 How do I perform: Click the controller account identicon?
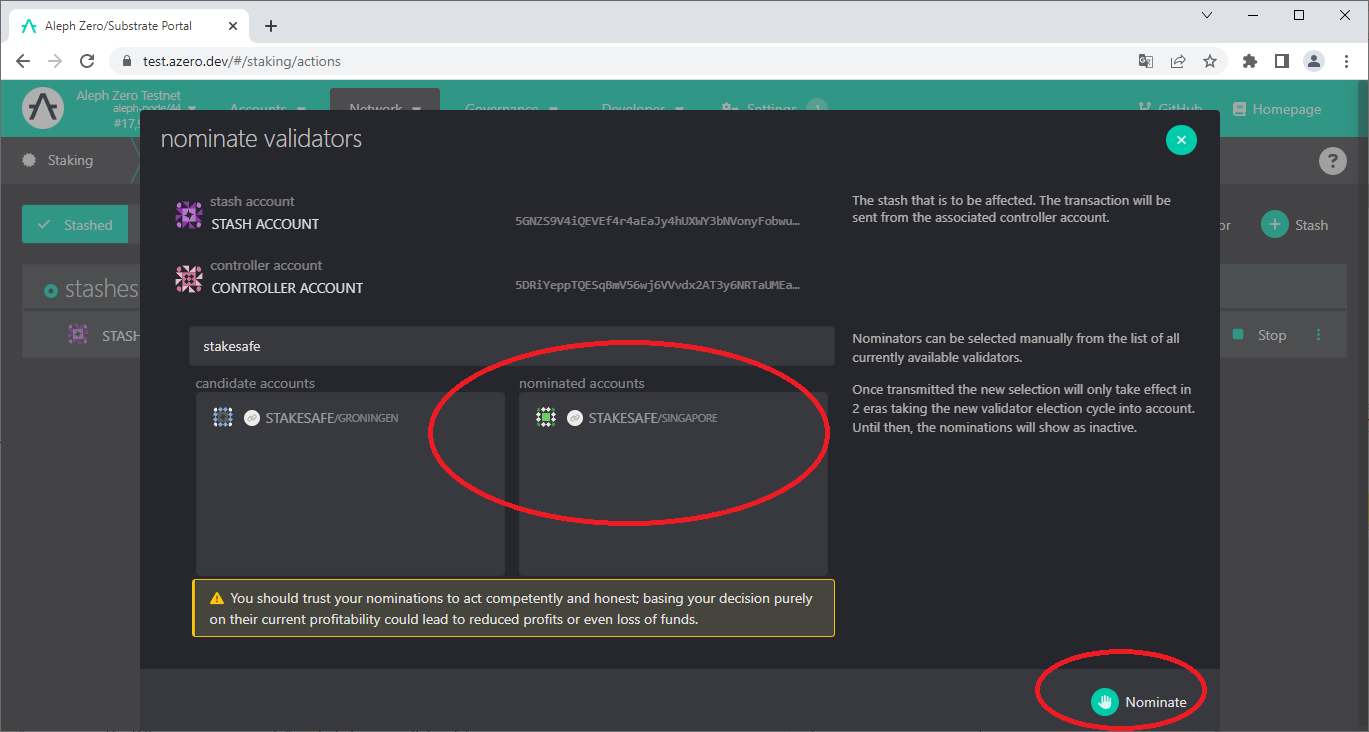[x=189, y=279]
